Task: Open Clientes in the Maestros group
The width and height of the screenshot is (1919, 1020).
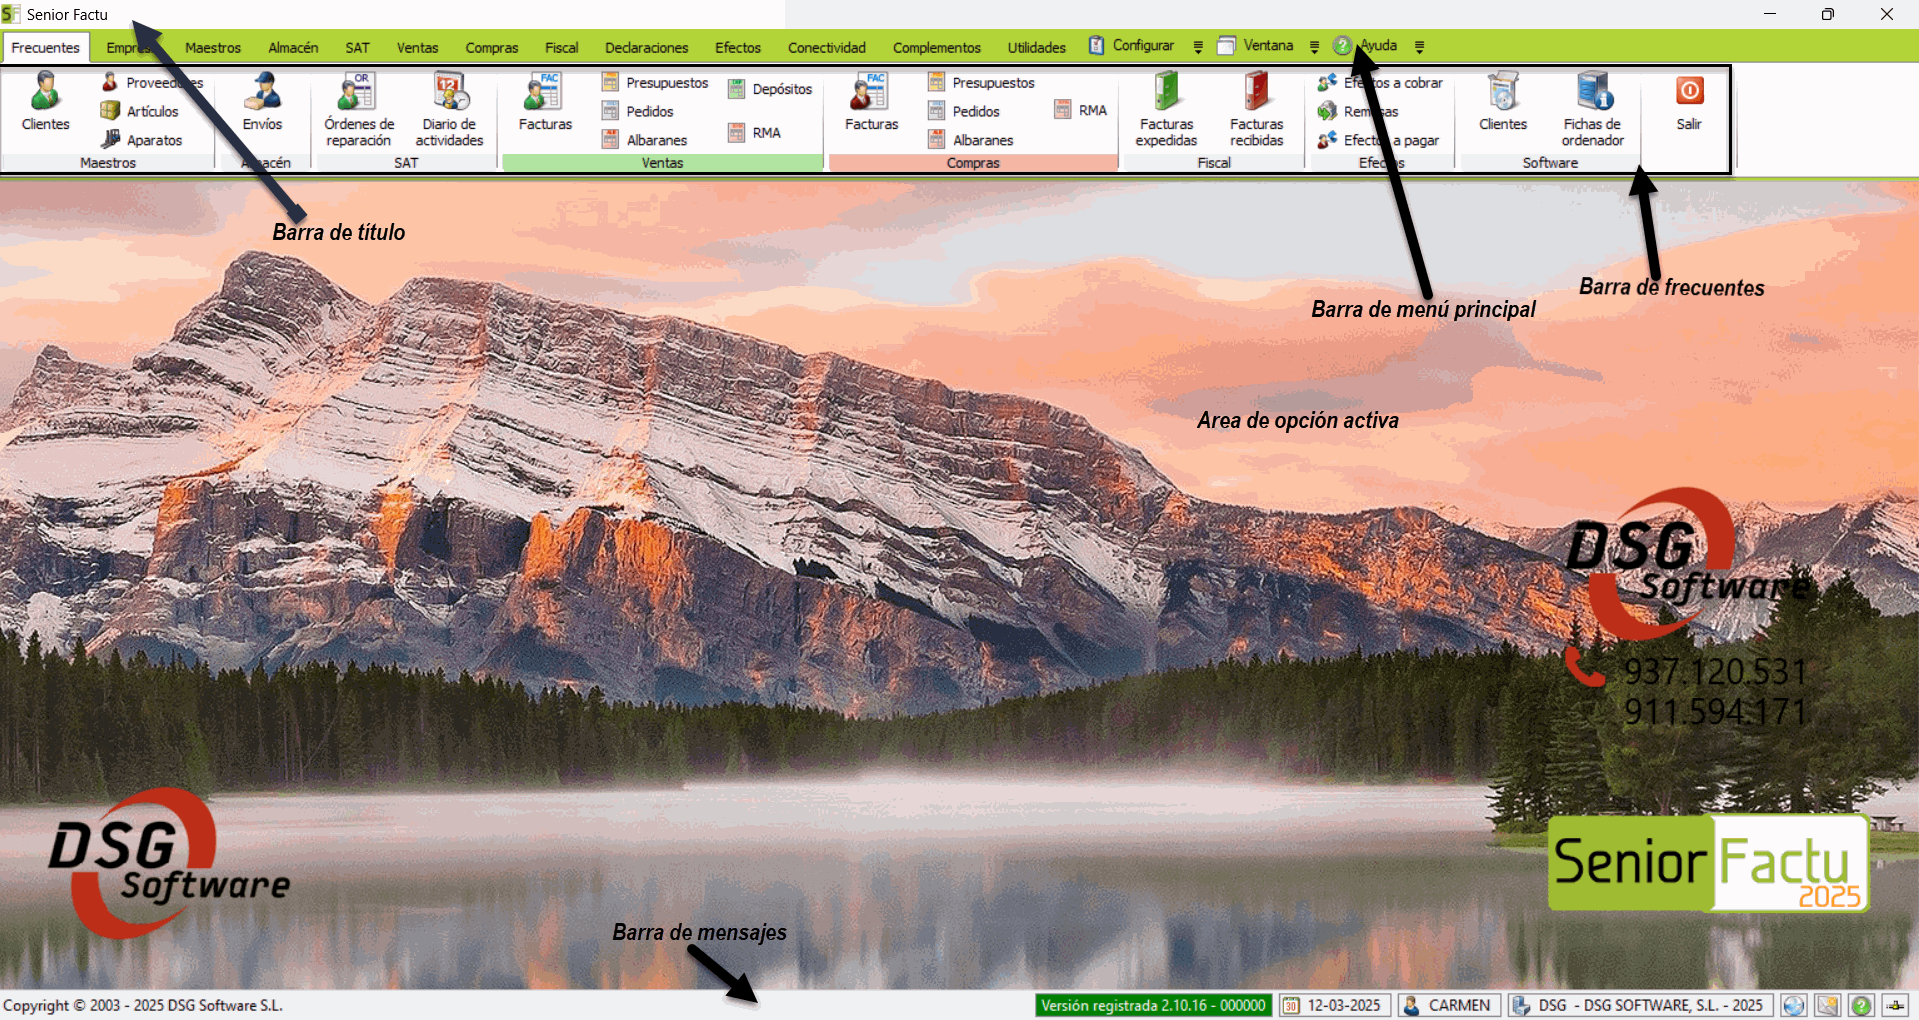Action: [x=45, y=102]
